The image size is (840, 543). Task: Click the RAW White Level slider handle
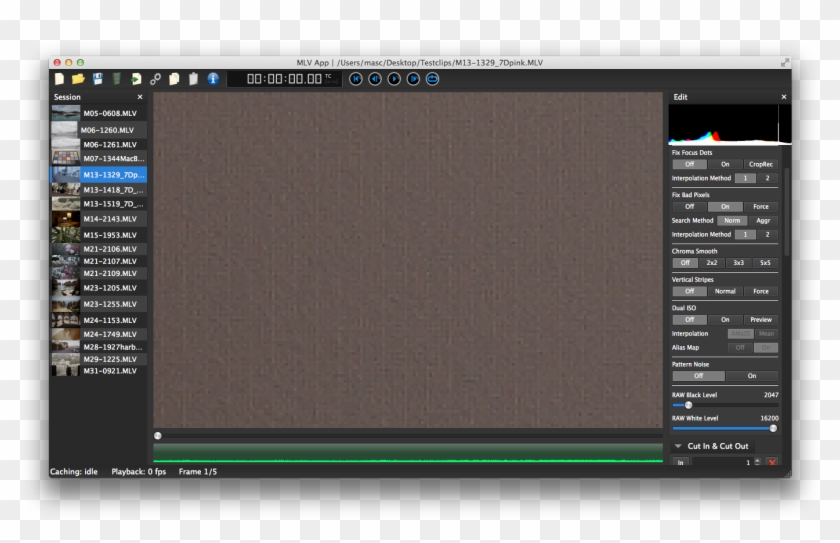pyautogui.click(x=772, y=428)
